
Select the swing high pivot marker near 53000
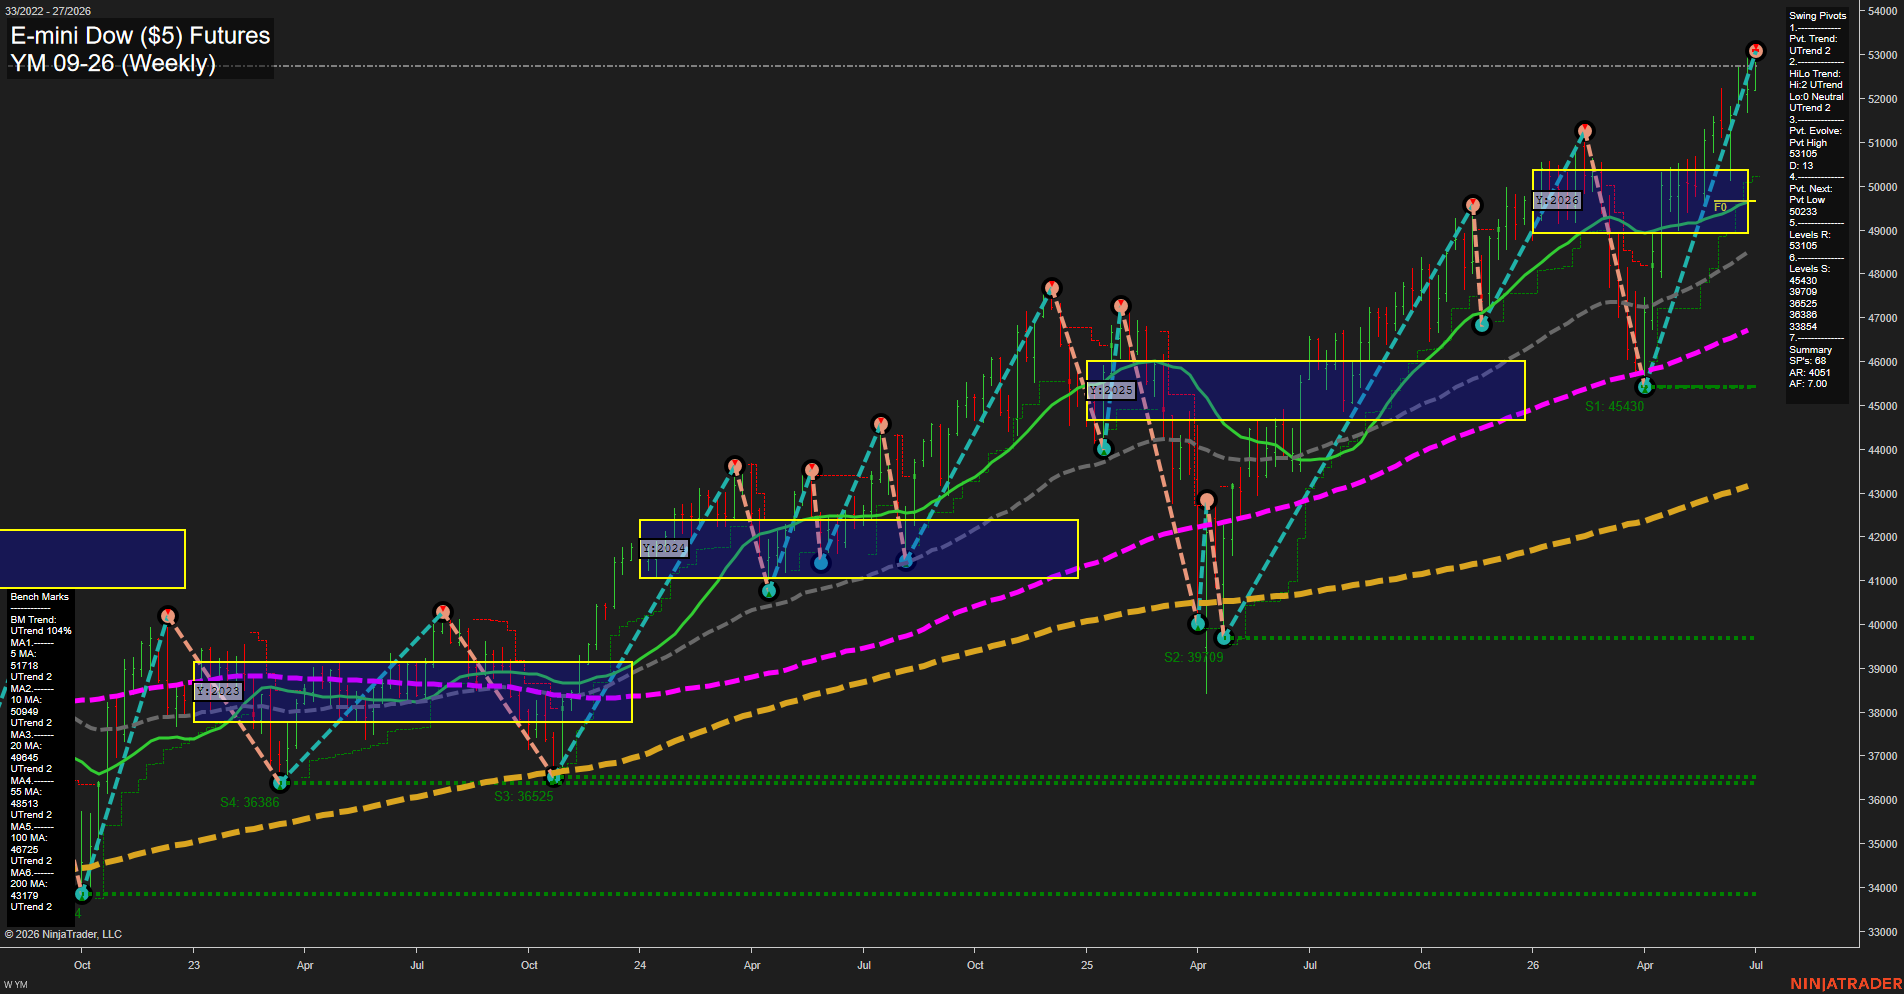point(1755,51)
